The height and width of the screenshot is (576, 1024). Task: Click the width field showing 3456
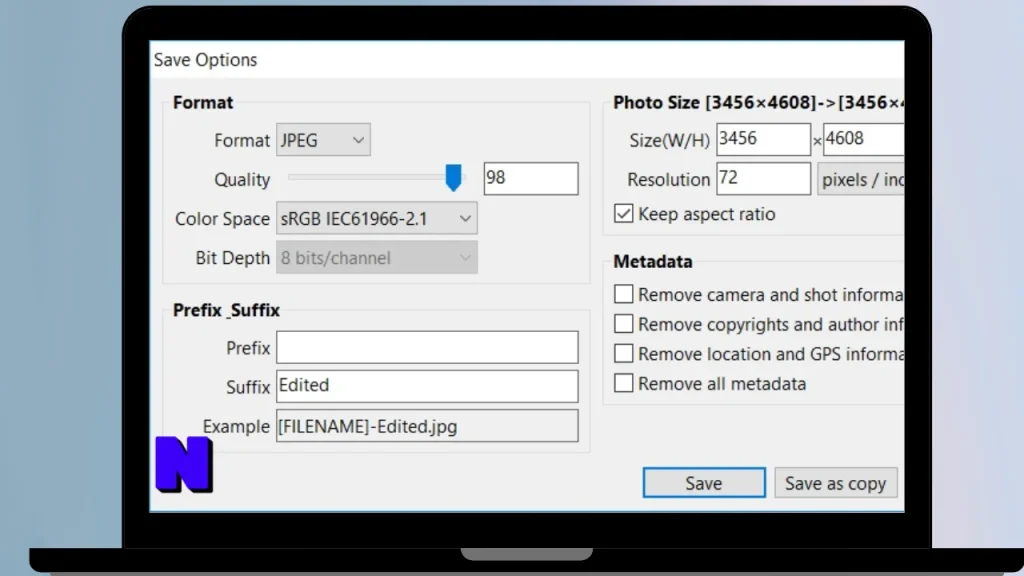click(x=763, y=139)
